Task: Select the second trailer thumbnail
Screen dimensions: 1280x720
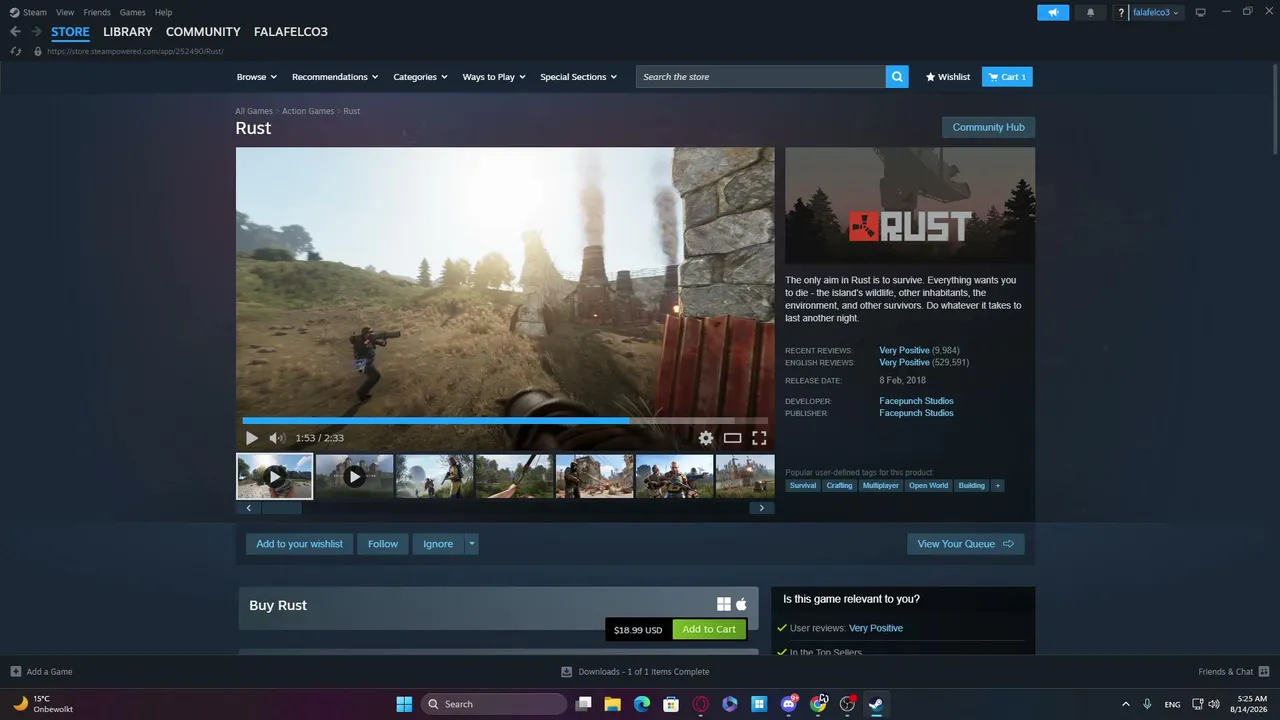Action: click(x=354, y=477)
